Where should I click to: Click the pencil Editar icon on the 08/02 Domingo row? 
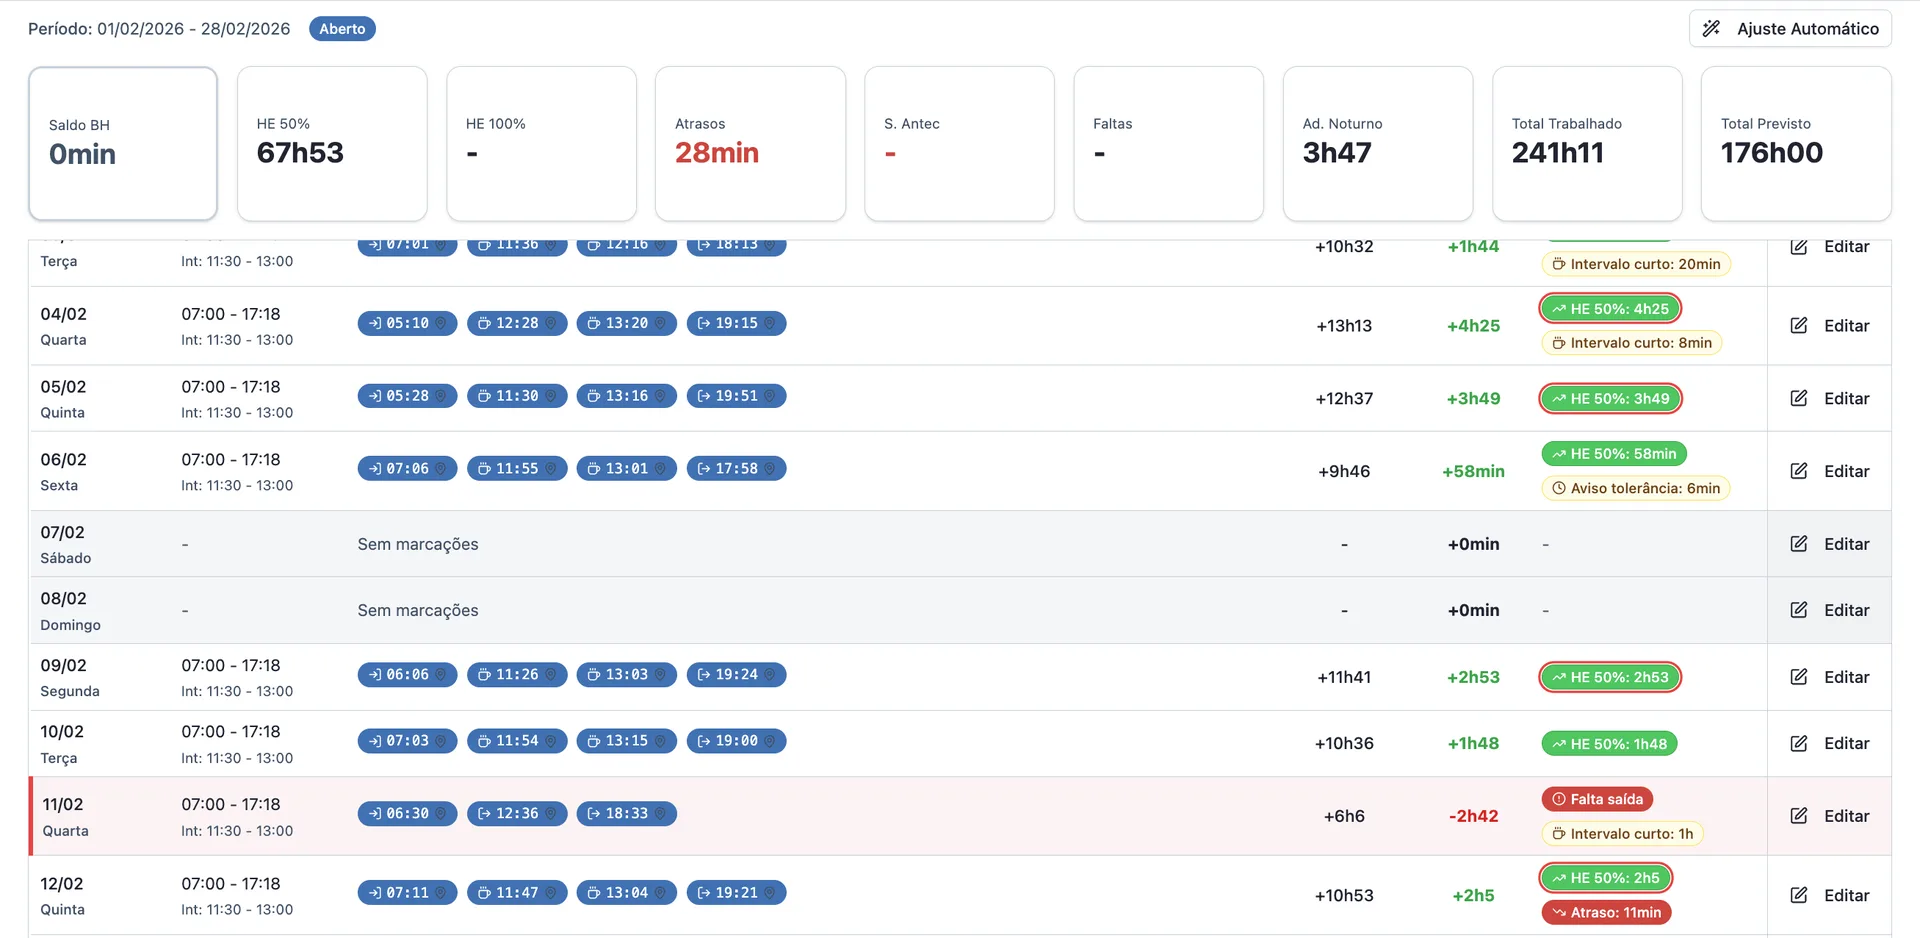tap(1799, 610)
